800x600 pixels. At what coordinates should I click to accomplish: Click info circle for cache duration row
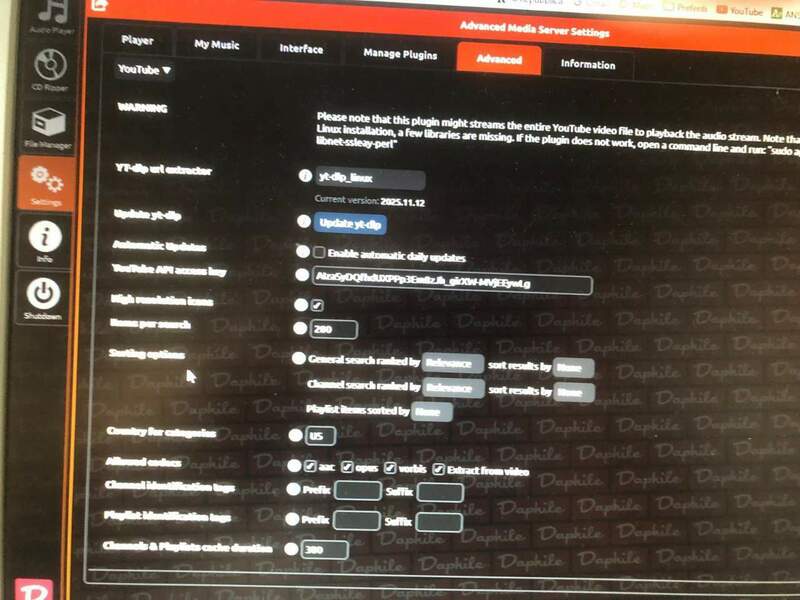(291, 549)
